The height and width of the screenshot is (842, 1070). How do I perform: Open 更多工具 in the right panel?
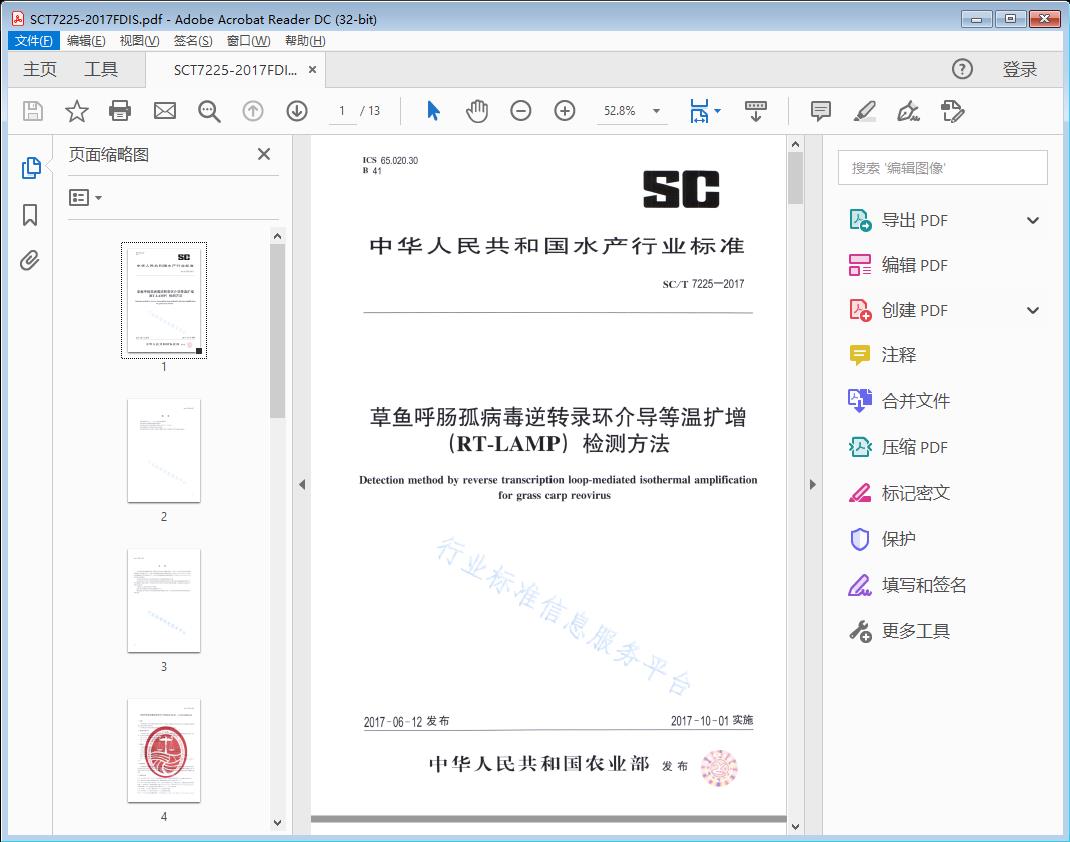[x=916, y=631]
